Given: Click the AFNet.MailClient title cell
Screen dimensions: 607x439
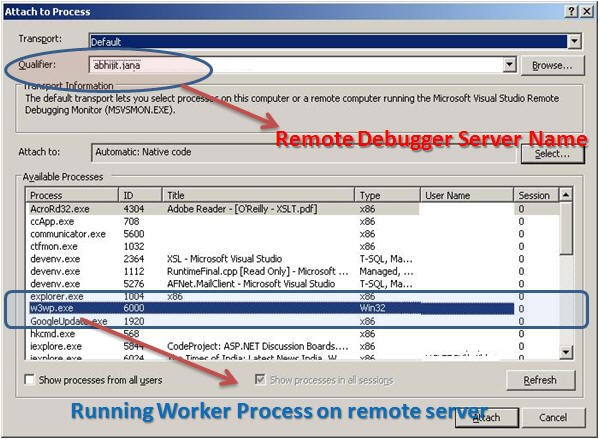Looking at the screenshot, I should 251,284.
